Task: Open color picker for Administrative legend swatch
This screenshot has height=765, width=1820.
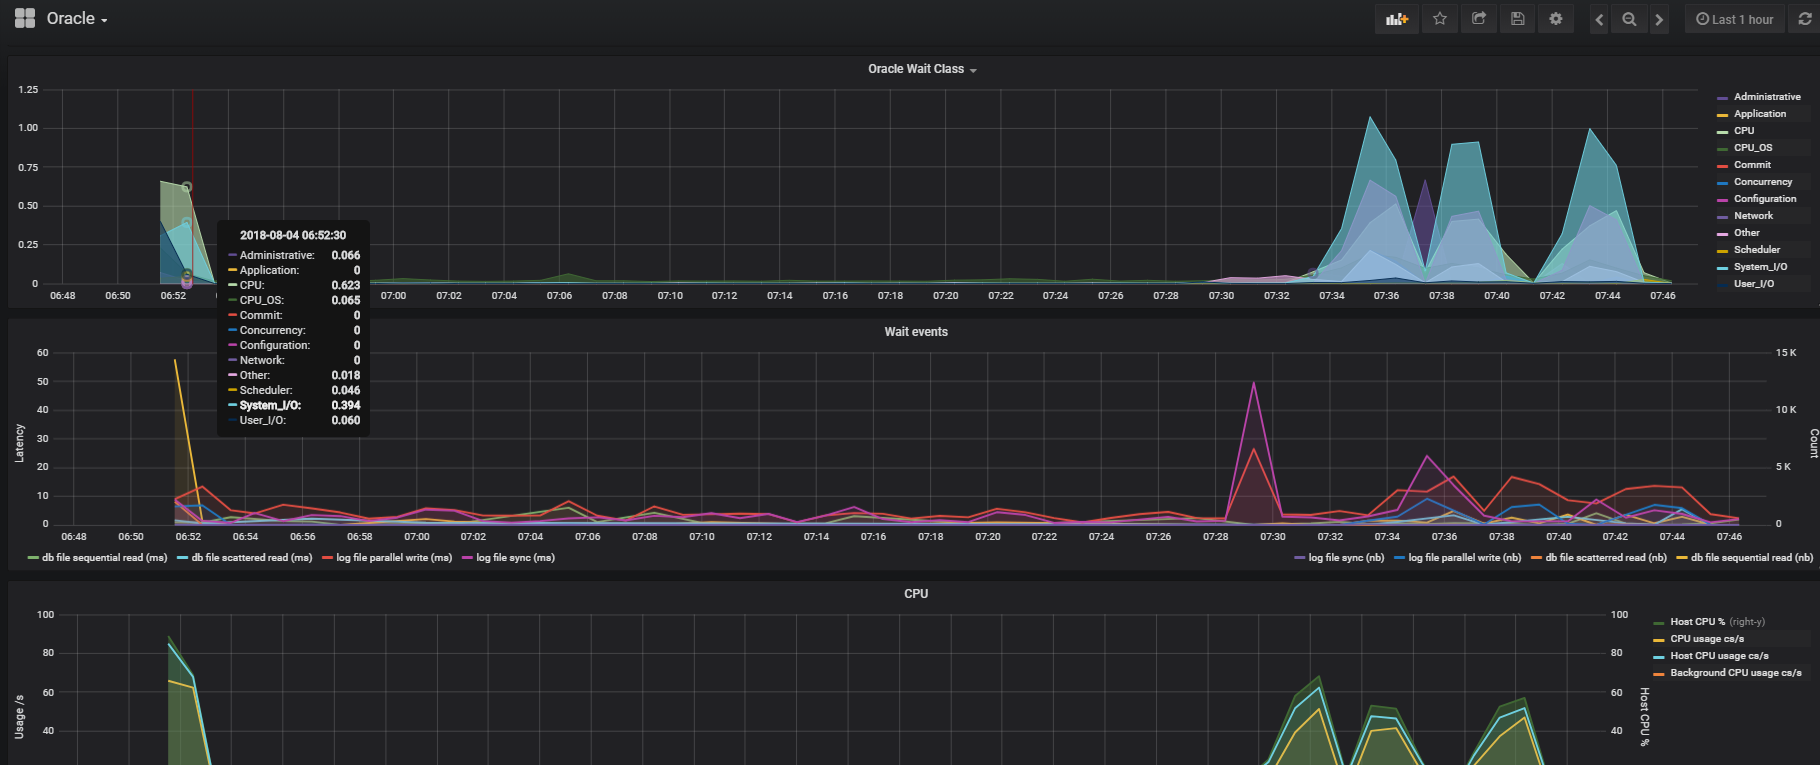Action: 1722,98
